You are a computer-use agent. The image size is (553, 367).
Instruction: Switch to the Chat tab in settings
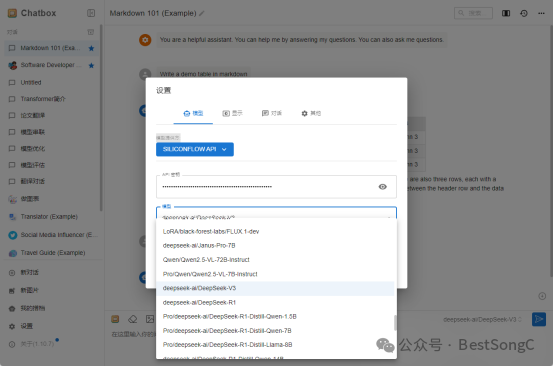click(x=272, y=114)
